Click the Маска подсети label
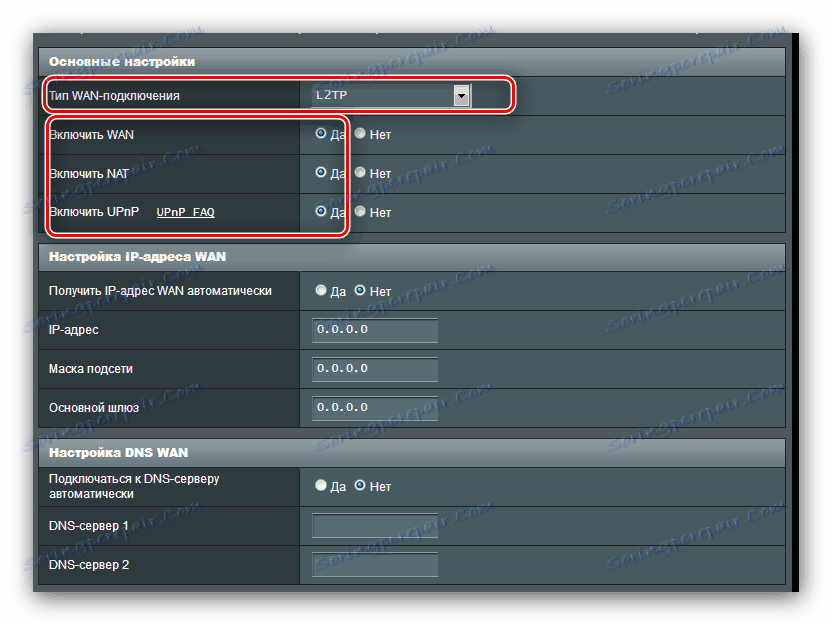The width and height of the screenshot is (832, 625). pos(91,369)
